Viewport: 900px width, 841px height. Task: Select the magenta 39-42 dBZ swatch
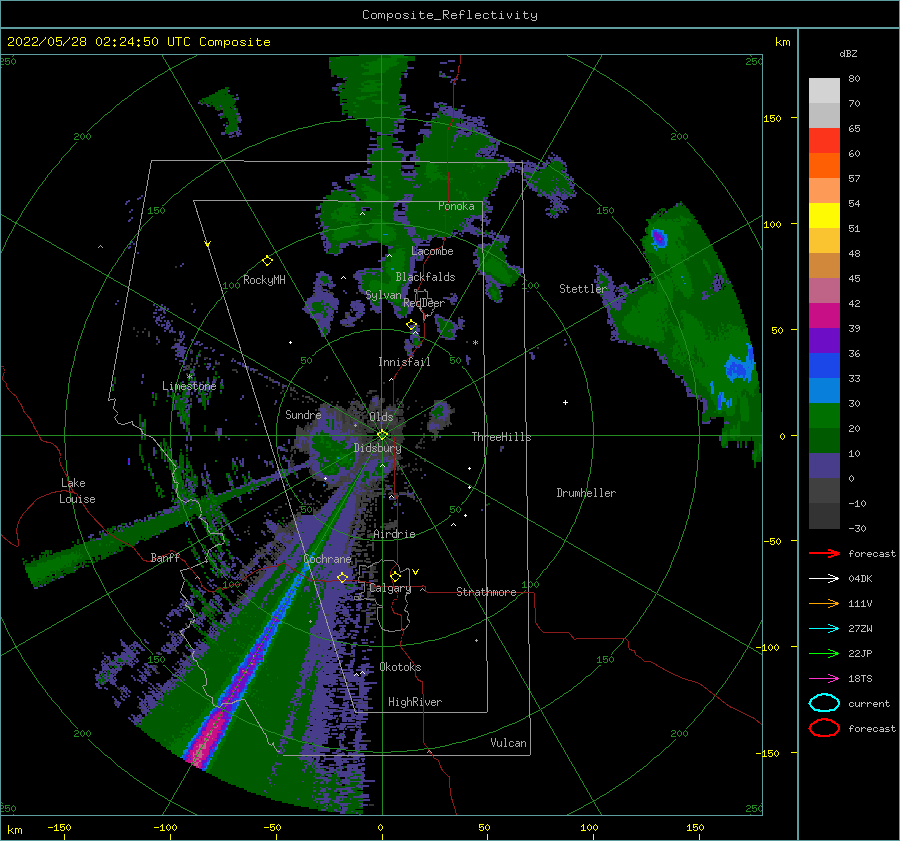pos(824,316)
